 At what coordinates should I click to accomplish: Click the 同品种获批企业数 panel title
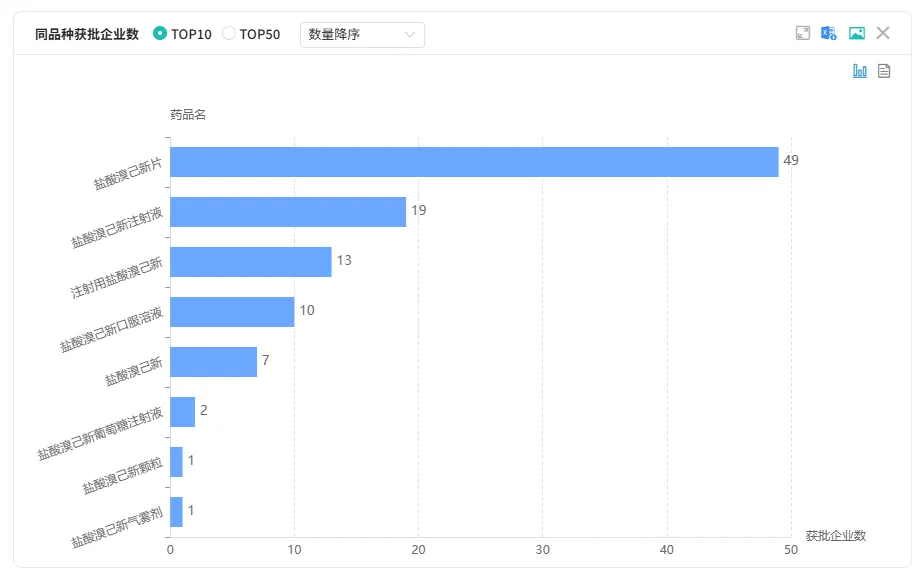87,34
